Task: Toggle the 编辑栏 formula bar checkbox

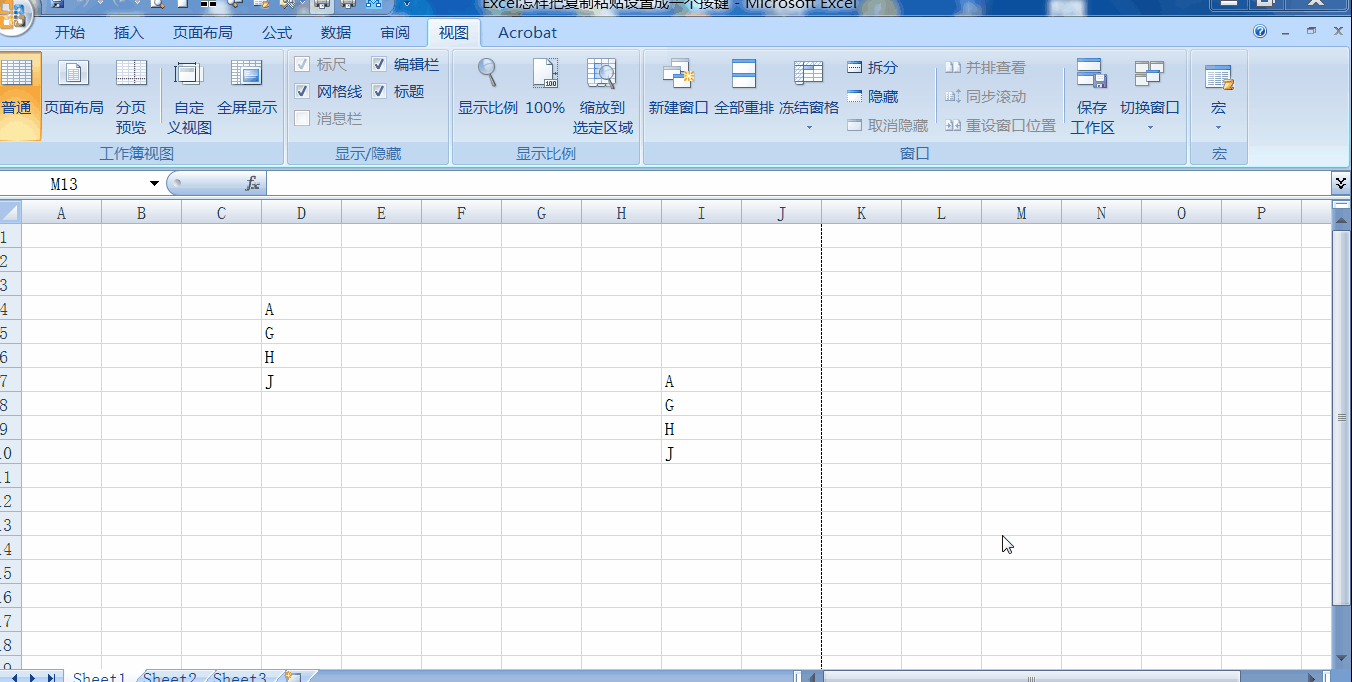Action: click(x=379, y=64)
